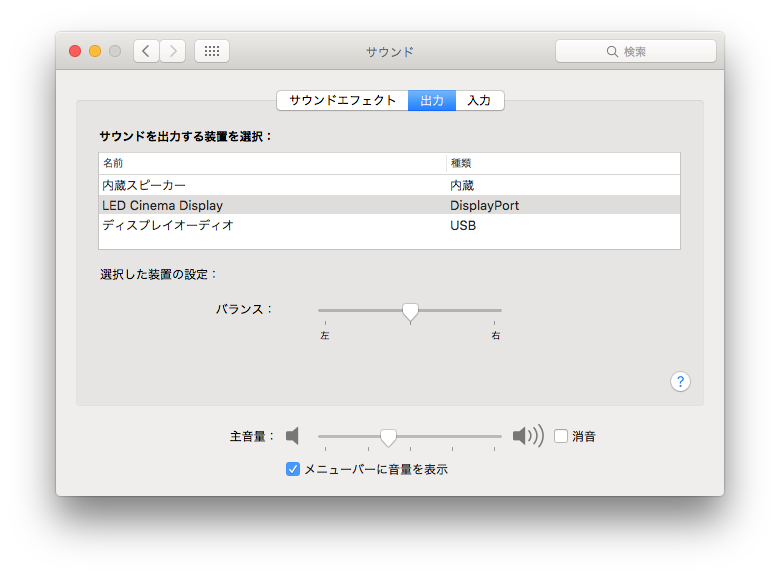Image resolution: width=780 pixels, height=576 pixels.
Task: Select the 出力 tab
Action: point(432,100)
